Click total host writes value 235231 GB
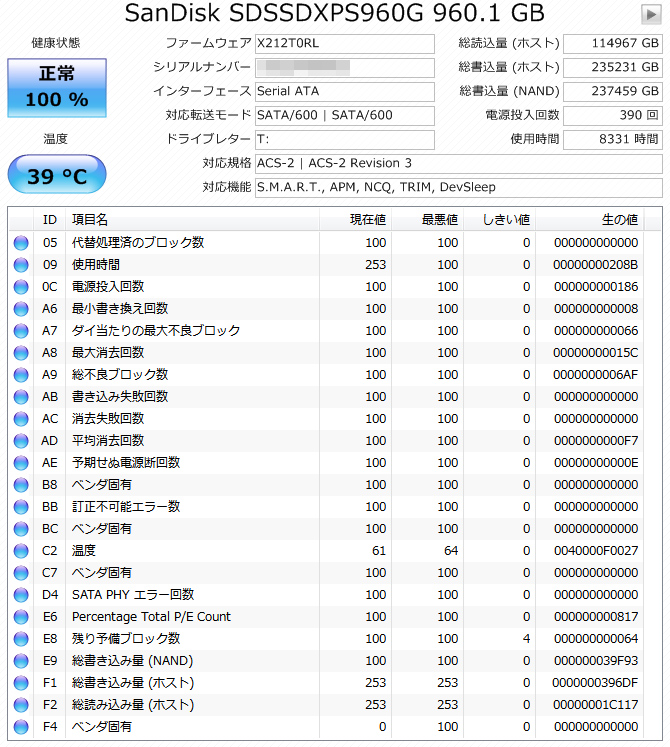The image size is (670, 747). (612, 67)
